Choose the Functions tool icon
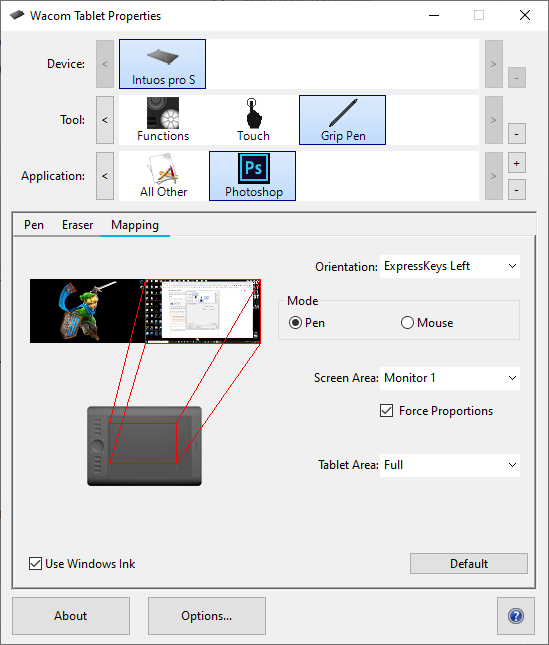The height and width of the screenshot is (645, 549). tap(163, 120)
